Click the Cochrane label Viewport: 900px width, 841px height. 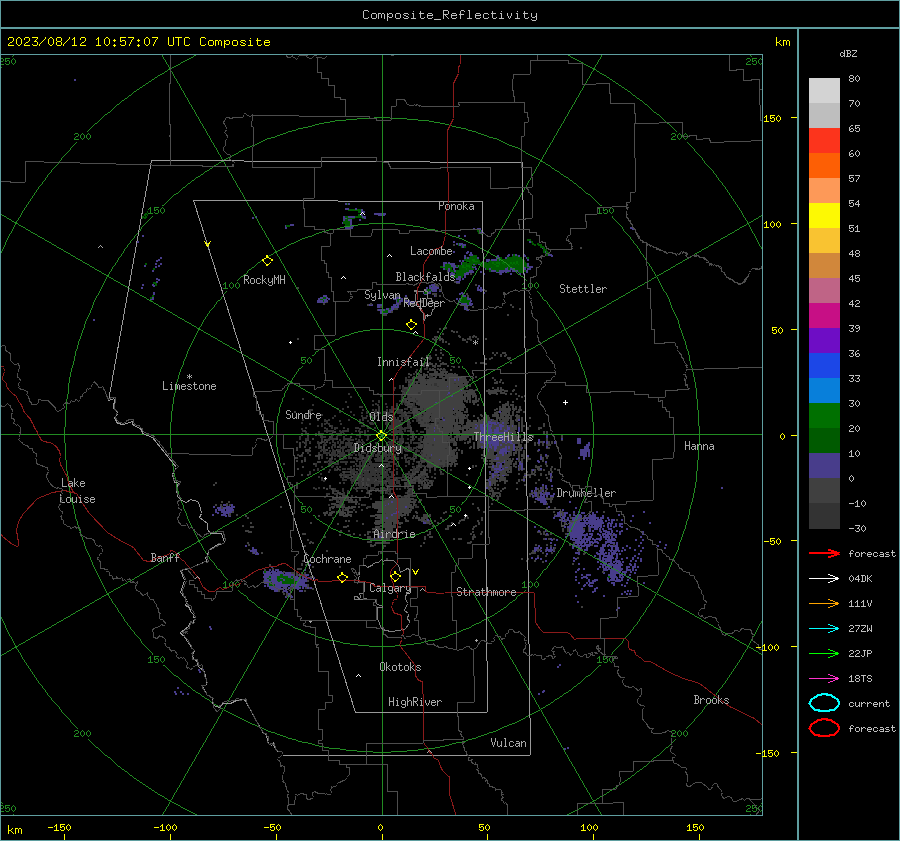coord(327,559)
